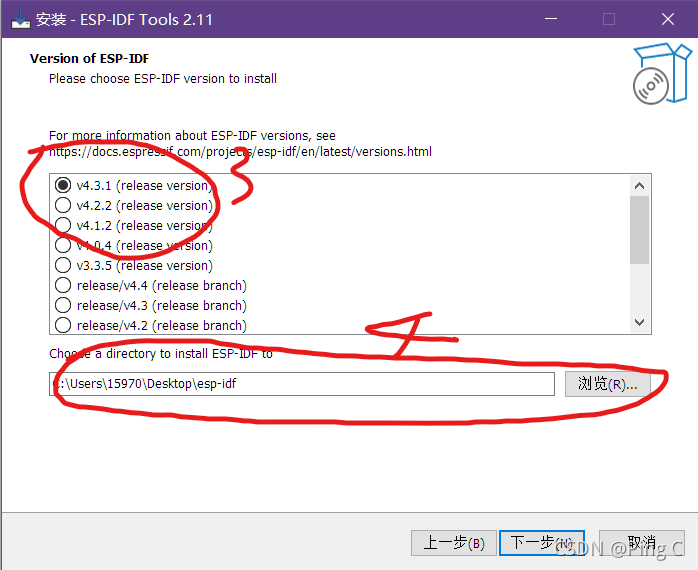Screen dimensions: 698x570
Task: Click the ESP-IDF install directory path field
Action: coord(302,384)
